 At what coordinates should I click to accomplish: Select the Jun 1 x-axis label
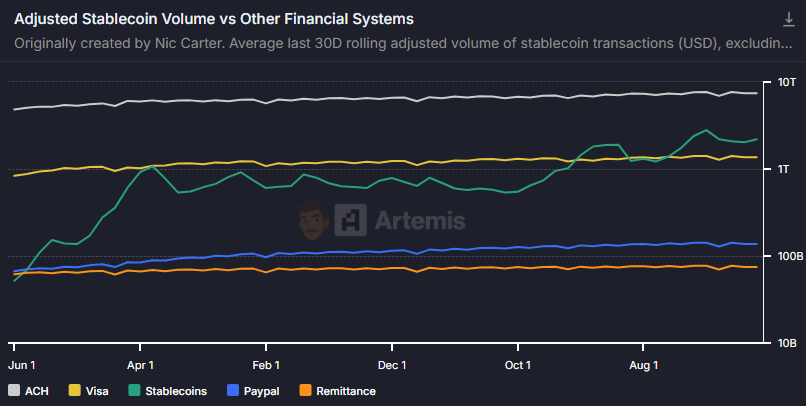coord(22,365)
